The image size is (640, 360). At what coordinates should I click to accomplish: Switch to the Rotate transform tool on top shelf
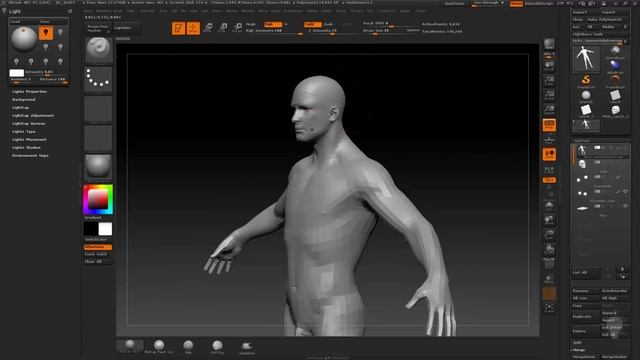click(x=238, y=28)
